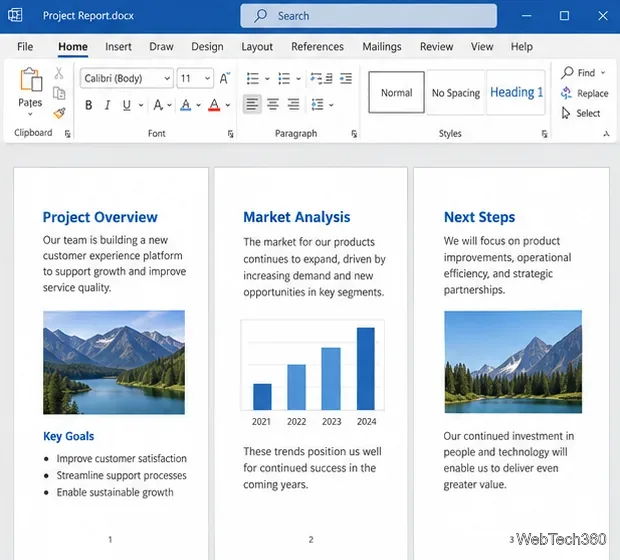
Task: Open the Review tab
Action: point(437,47)
